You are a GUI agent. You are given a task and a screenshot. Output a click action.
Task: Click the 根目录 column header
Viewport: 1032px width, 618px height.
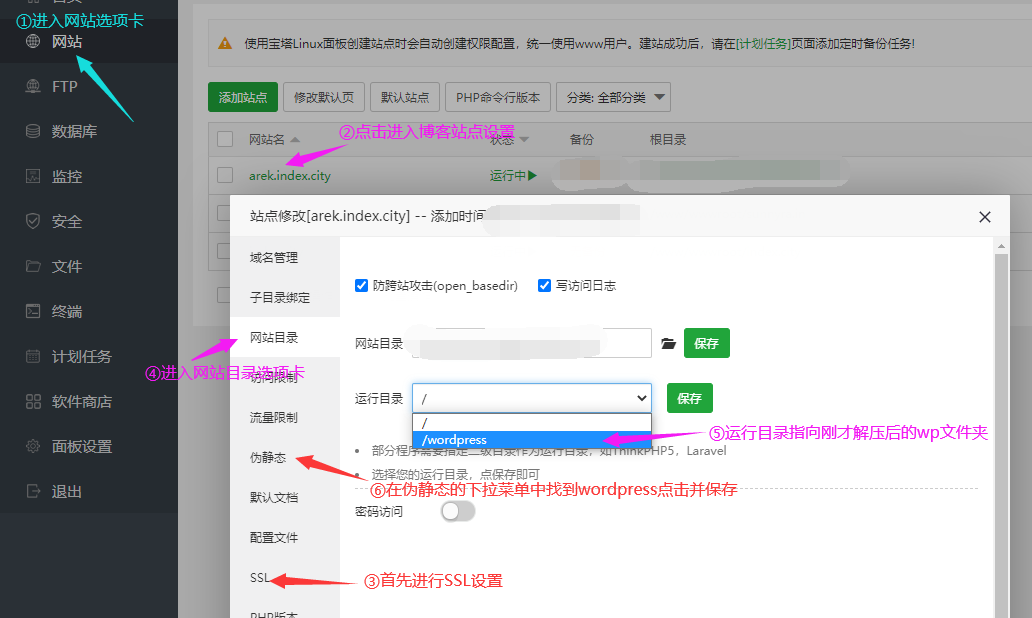coord(668,140)
